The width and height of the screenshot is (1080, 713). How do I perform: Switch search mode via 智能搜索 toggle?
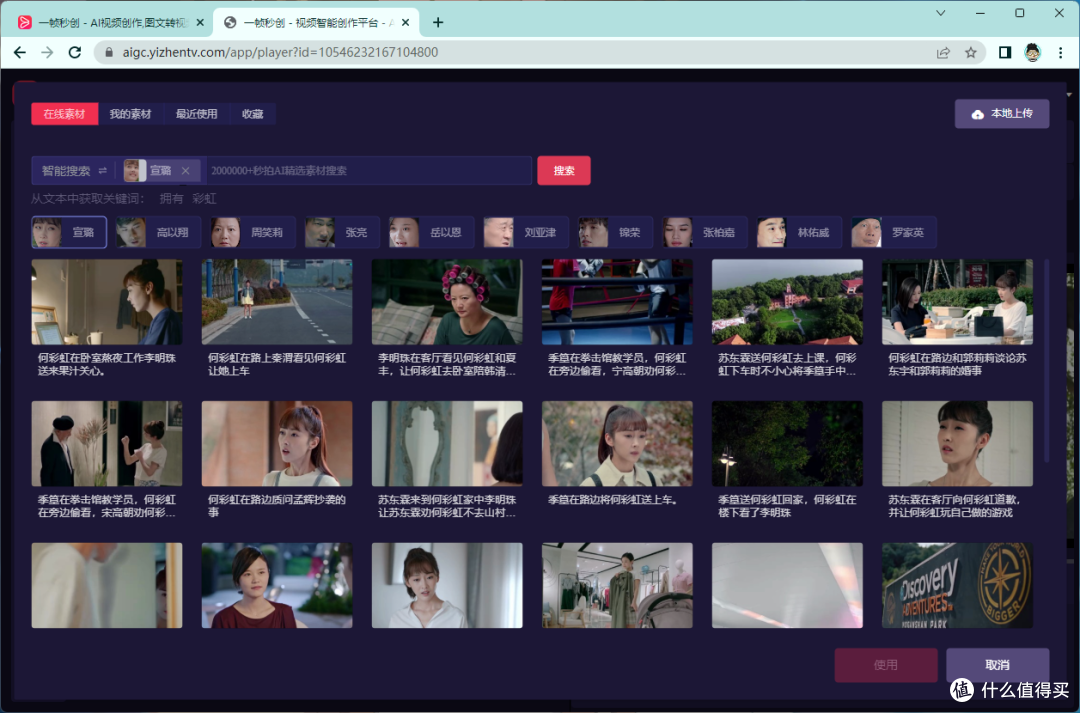pos(74,171)
